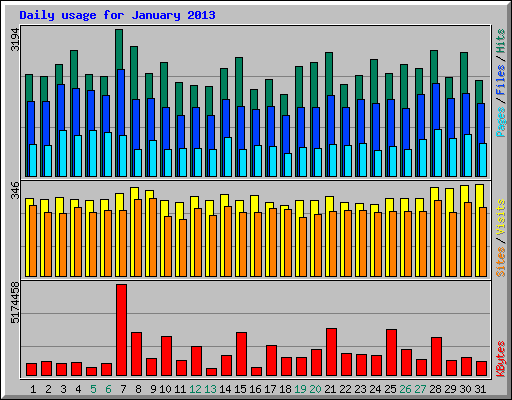Select the 346 visits axis value
This screenshot has width=512, height=400.
[15, 190]
